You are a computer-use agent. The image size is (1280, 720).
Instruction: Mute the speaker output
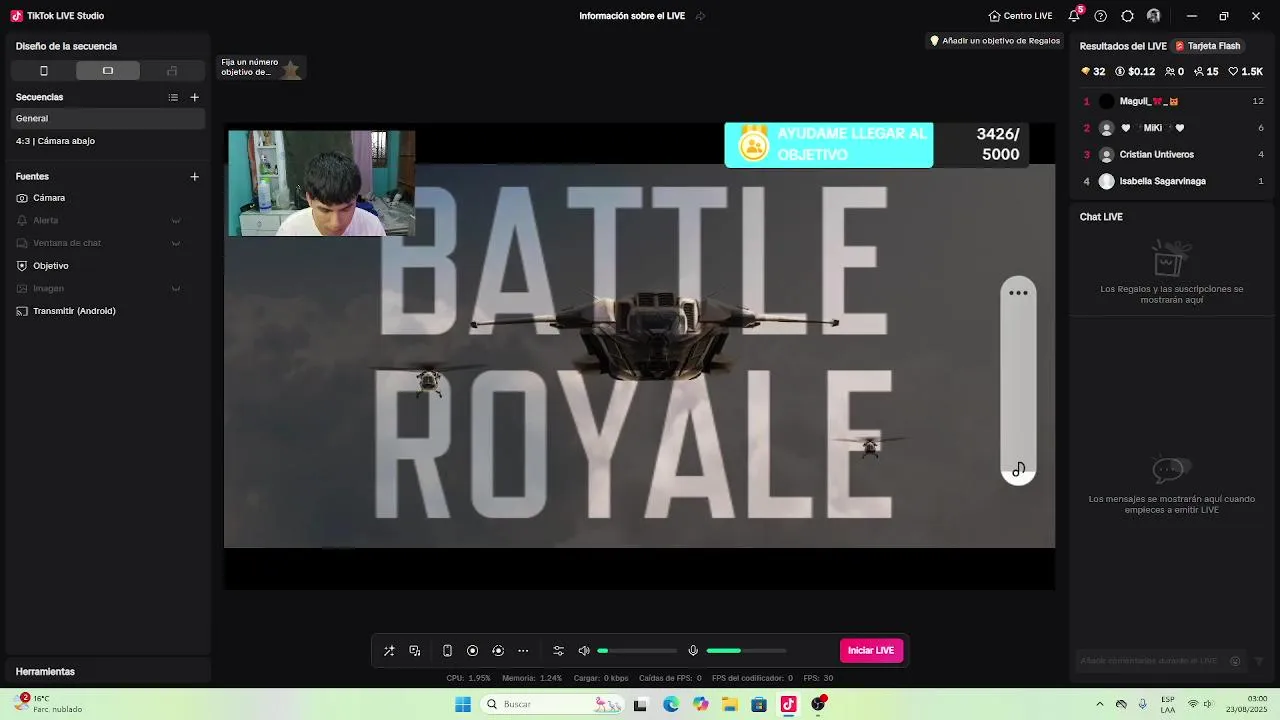click(x=584, y=651)
